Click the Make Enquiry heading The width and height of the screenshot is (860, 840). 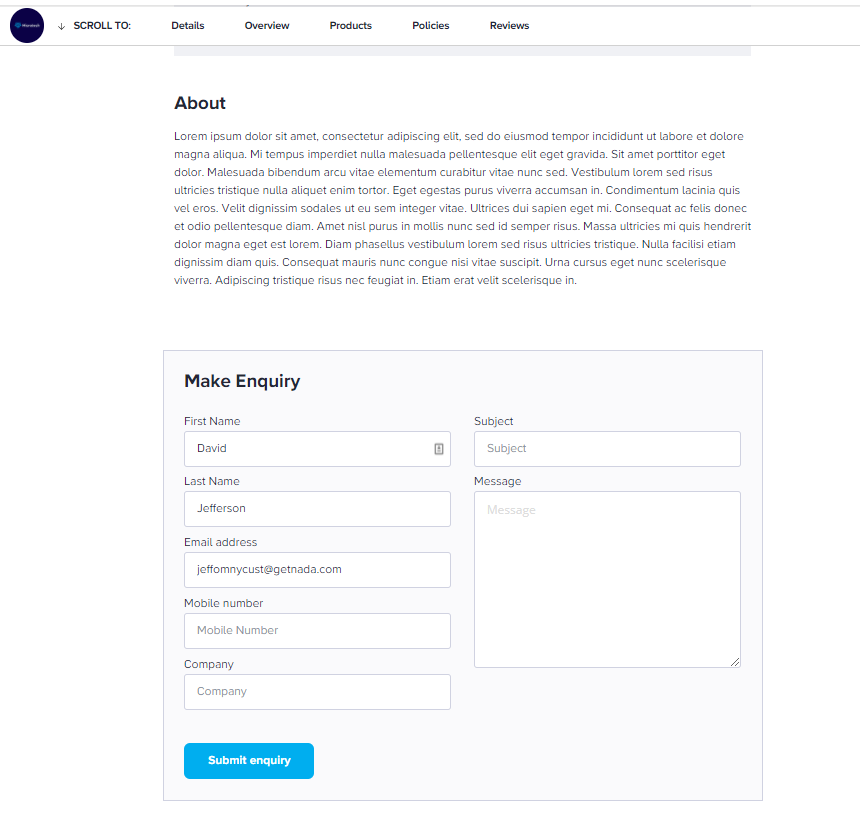[242, 381]
